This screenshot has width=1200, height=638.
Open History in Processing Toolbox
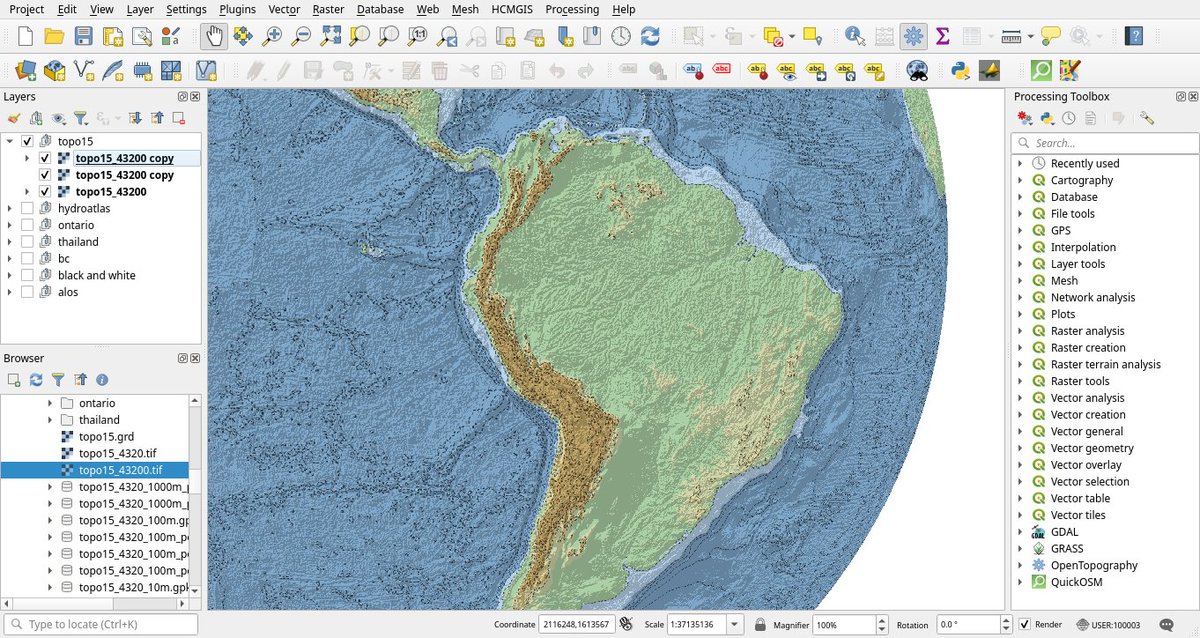pyautogui.click(x=1069, y=118)
